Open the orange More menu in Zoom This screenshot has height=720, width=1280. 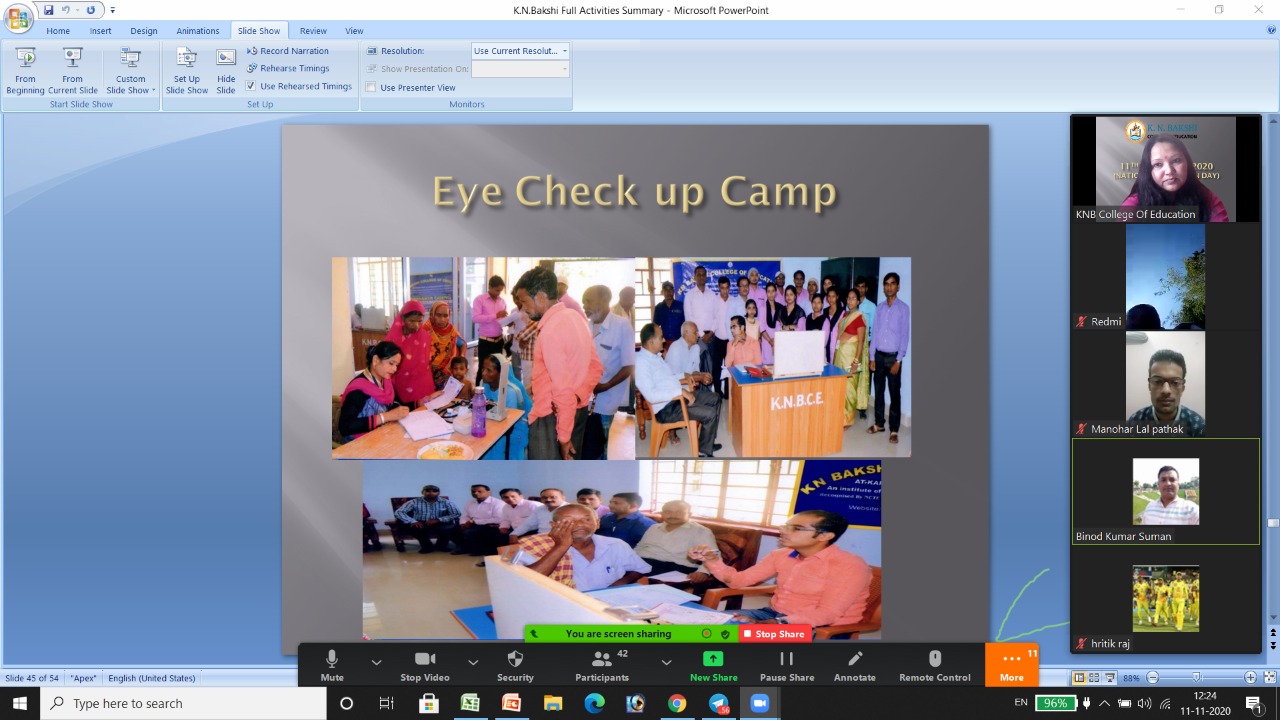[x=1012, y=665]
